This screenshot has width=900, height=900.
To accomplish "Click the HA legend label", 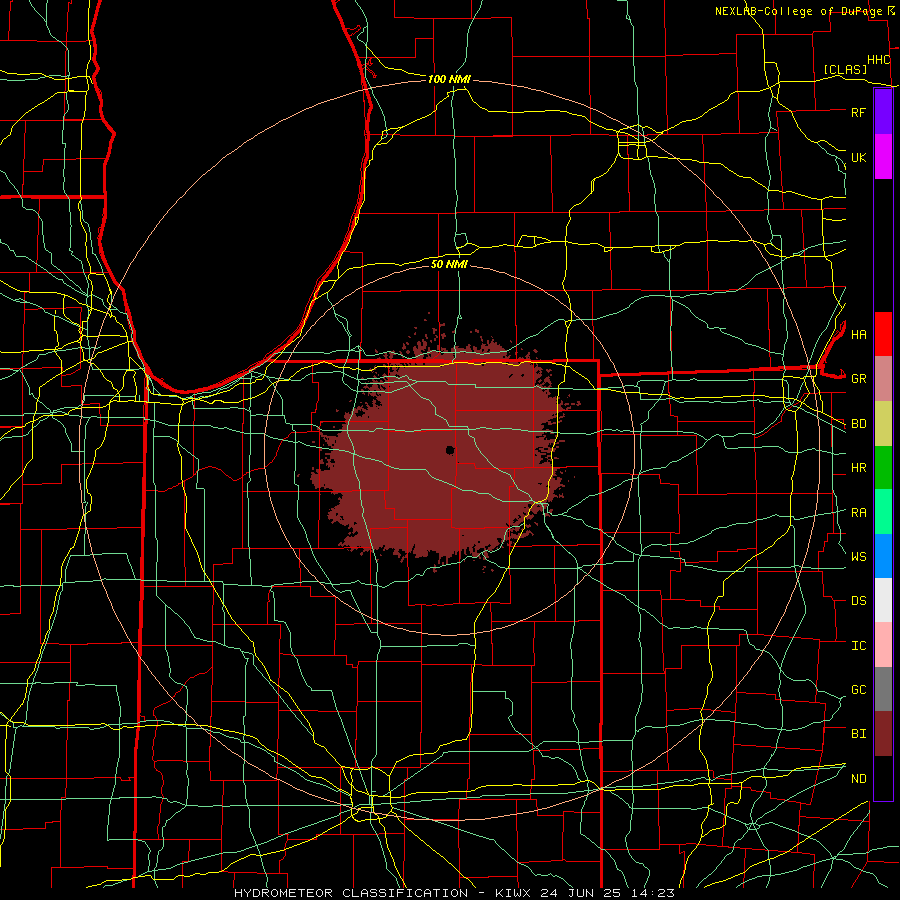I will pyautogui.click(x=858, y=334).
